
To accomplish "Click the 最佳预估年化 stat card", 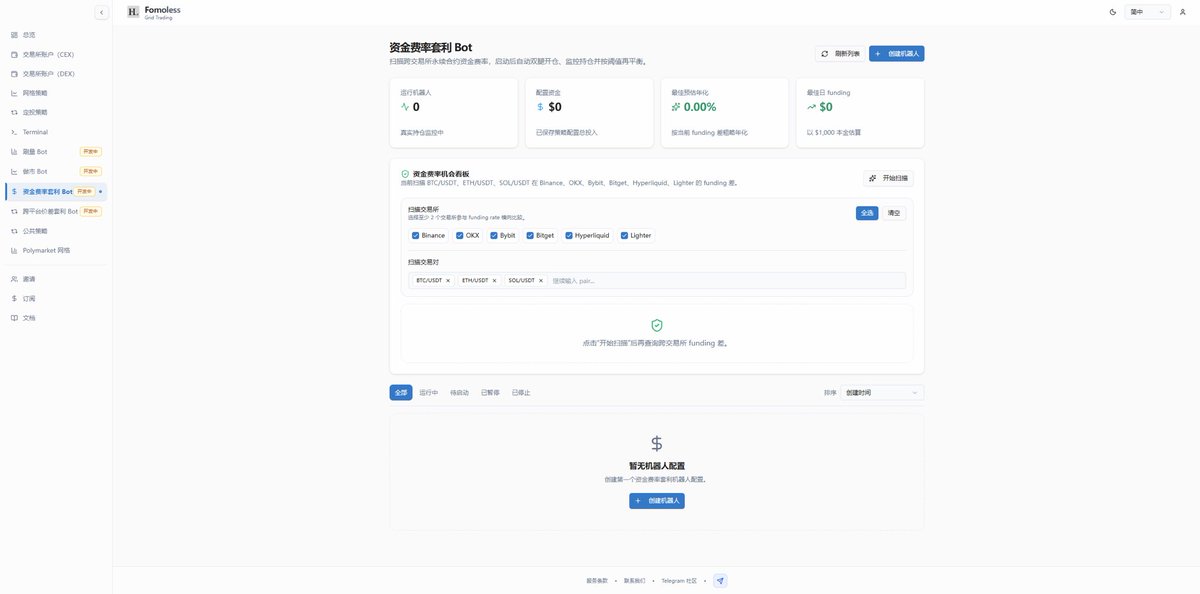I will 725,113.
